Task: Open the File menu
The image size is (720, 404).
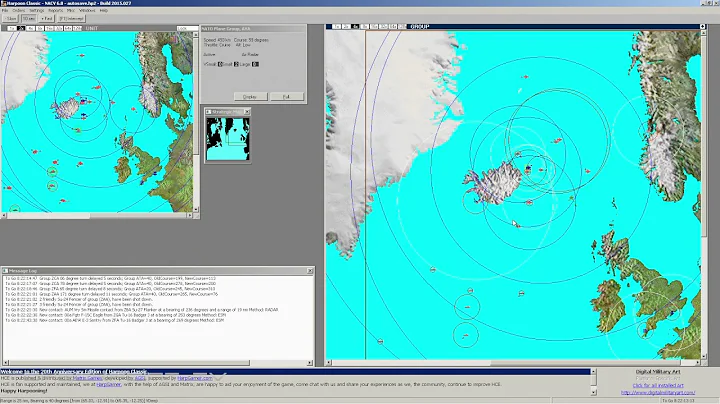Action: click(x=5, y=11)
